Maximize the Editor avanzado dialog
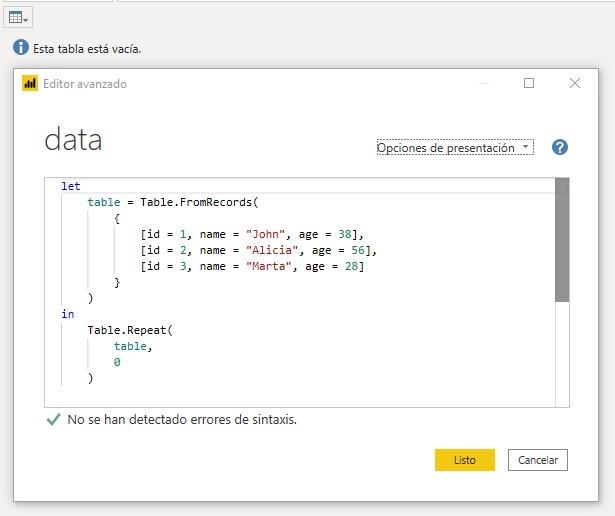615x516 pixels. [529, 84]
